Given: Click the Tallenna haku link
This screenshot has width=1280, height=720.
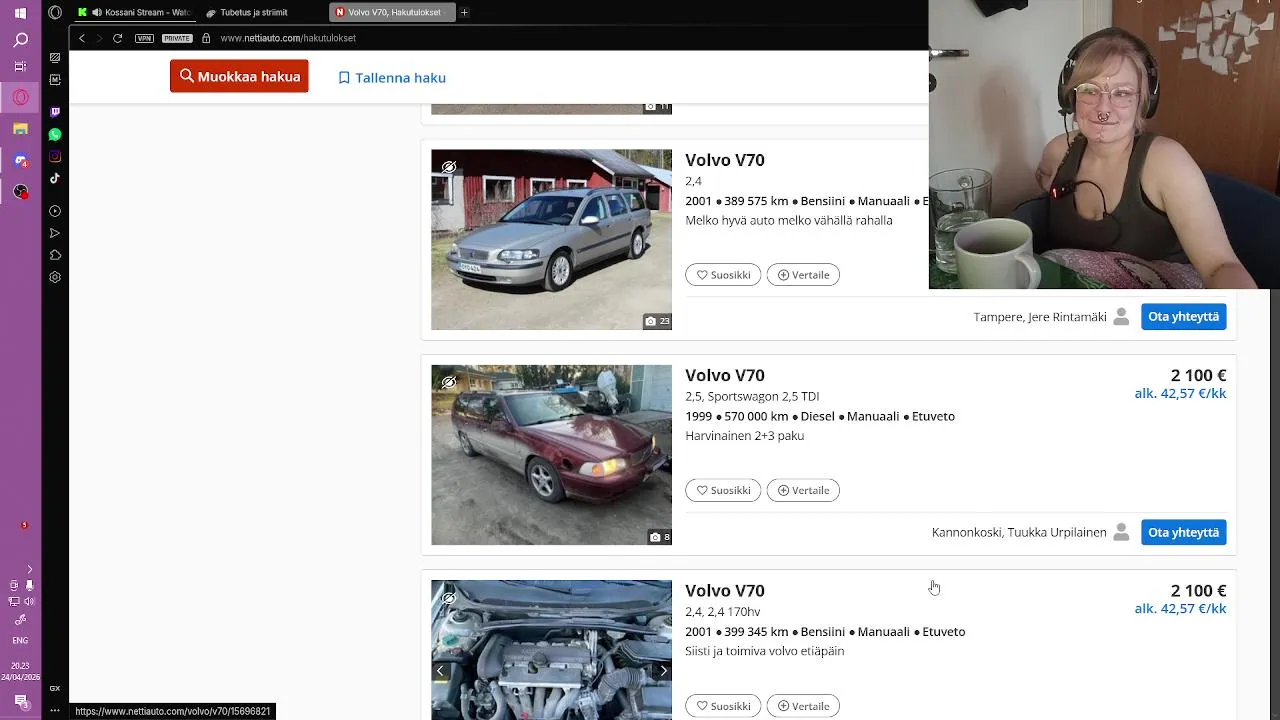Looking at the screenshot, I should coord(392,77).
